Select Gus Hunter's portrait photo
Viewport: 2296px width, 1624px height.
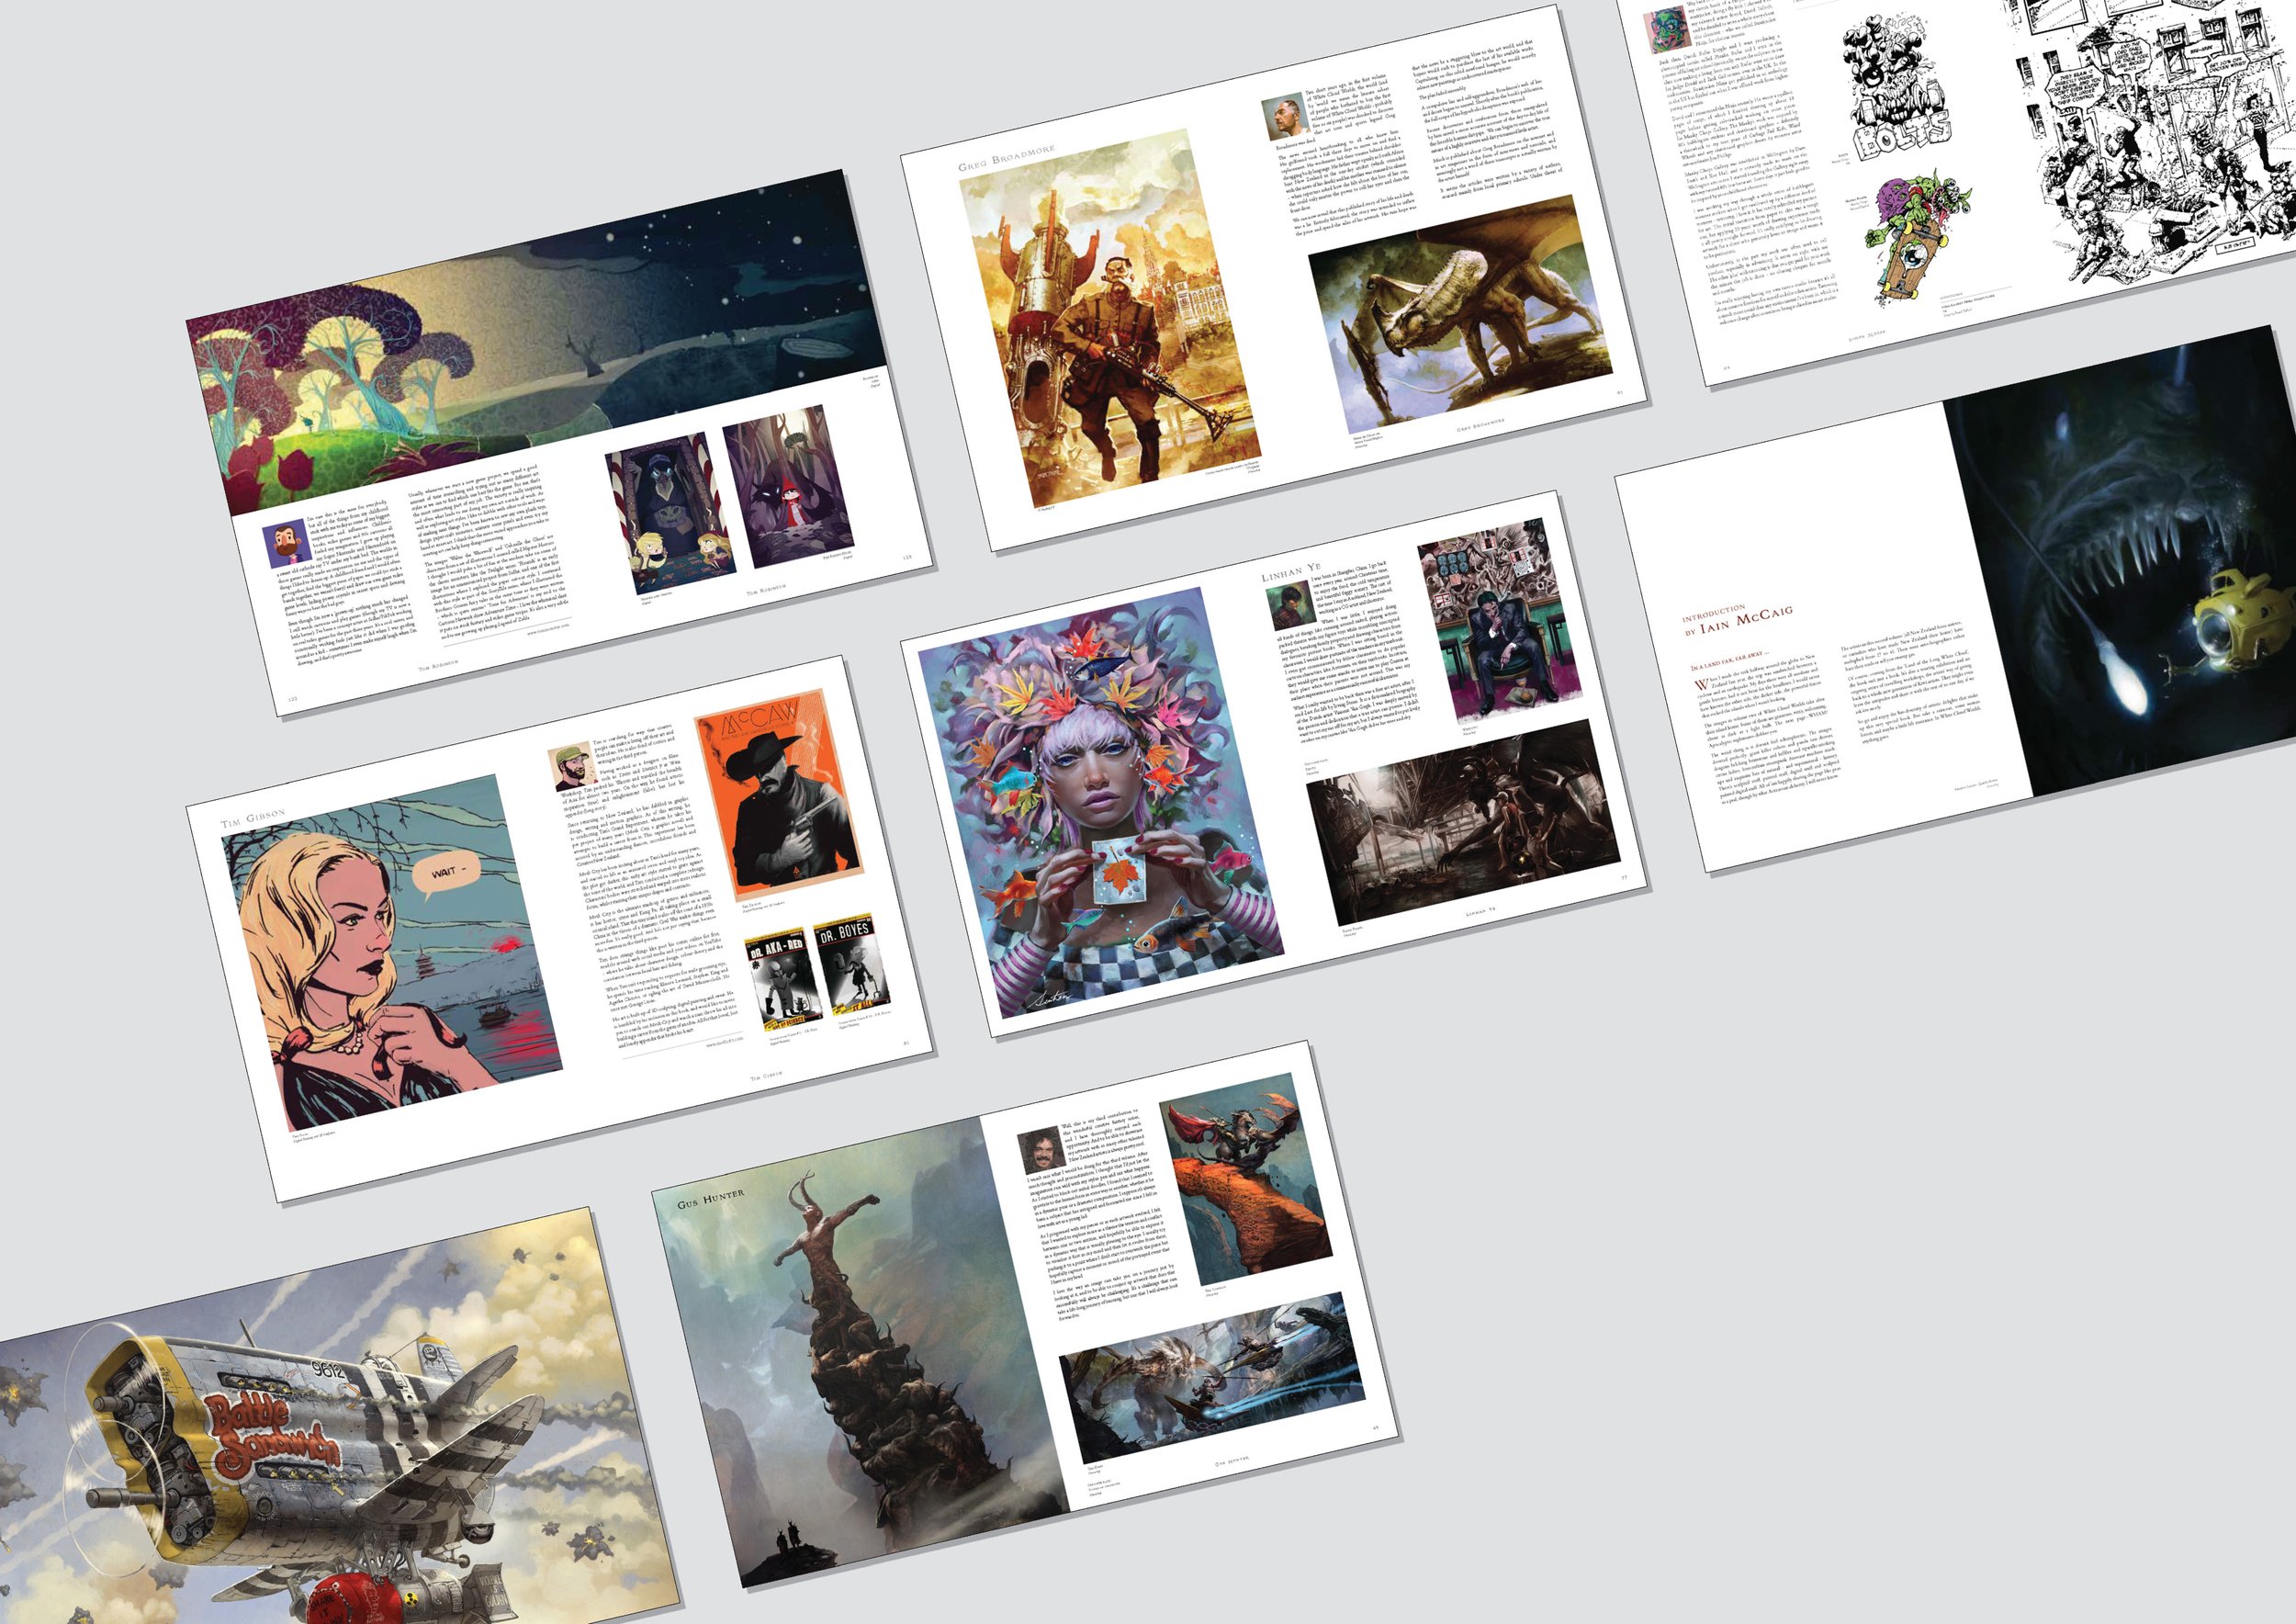pos(1042,1151)
